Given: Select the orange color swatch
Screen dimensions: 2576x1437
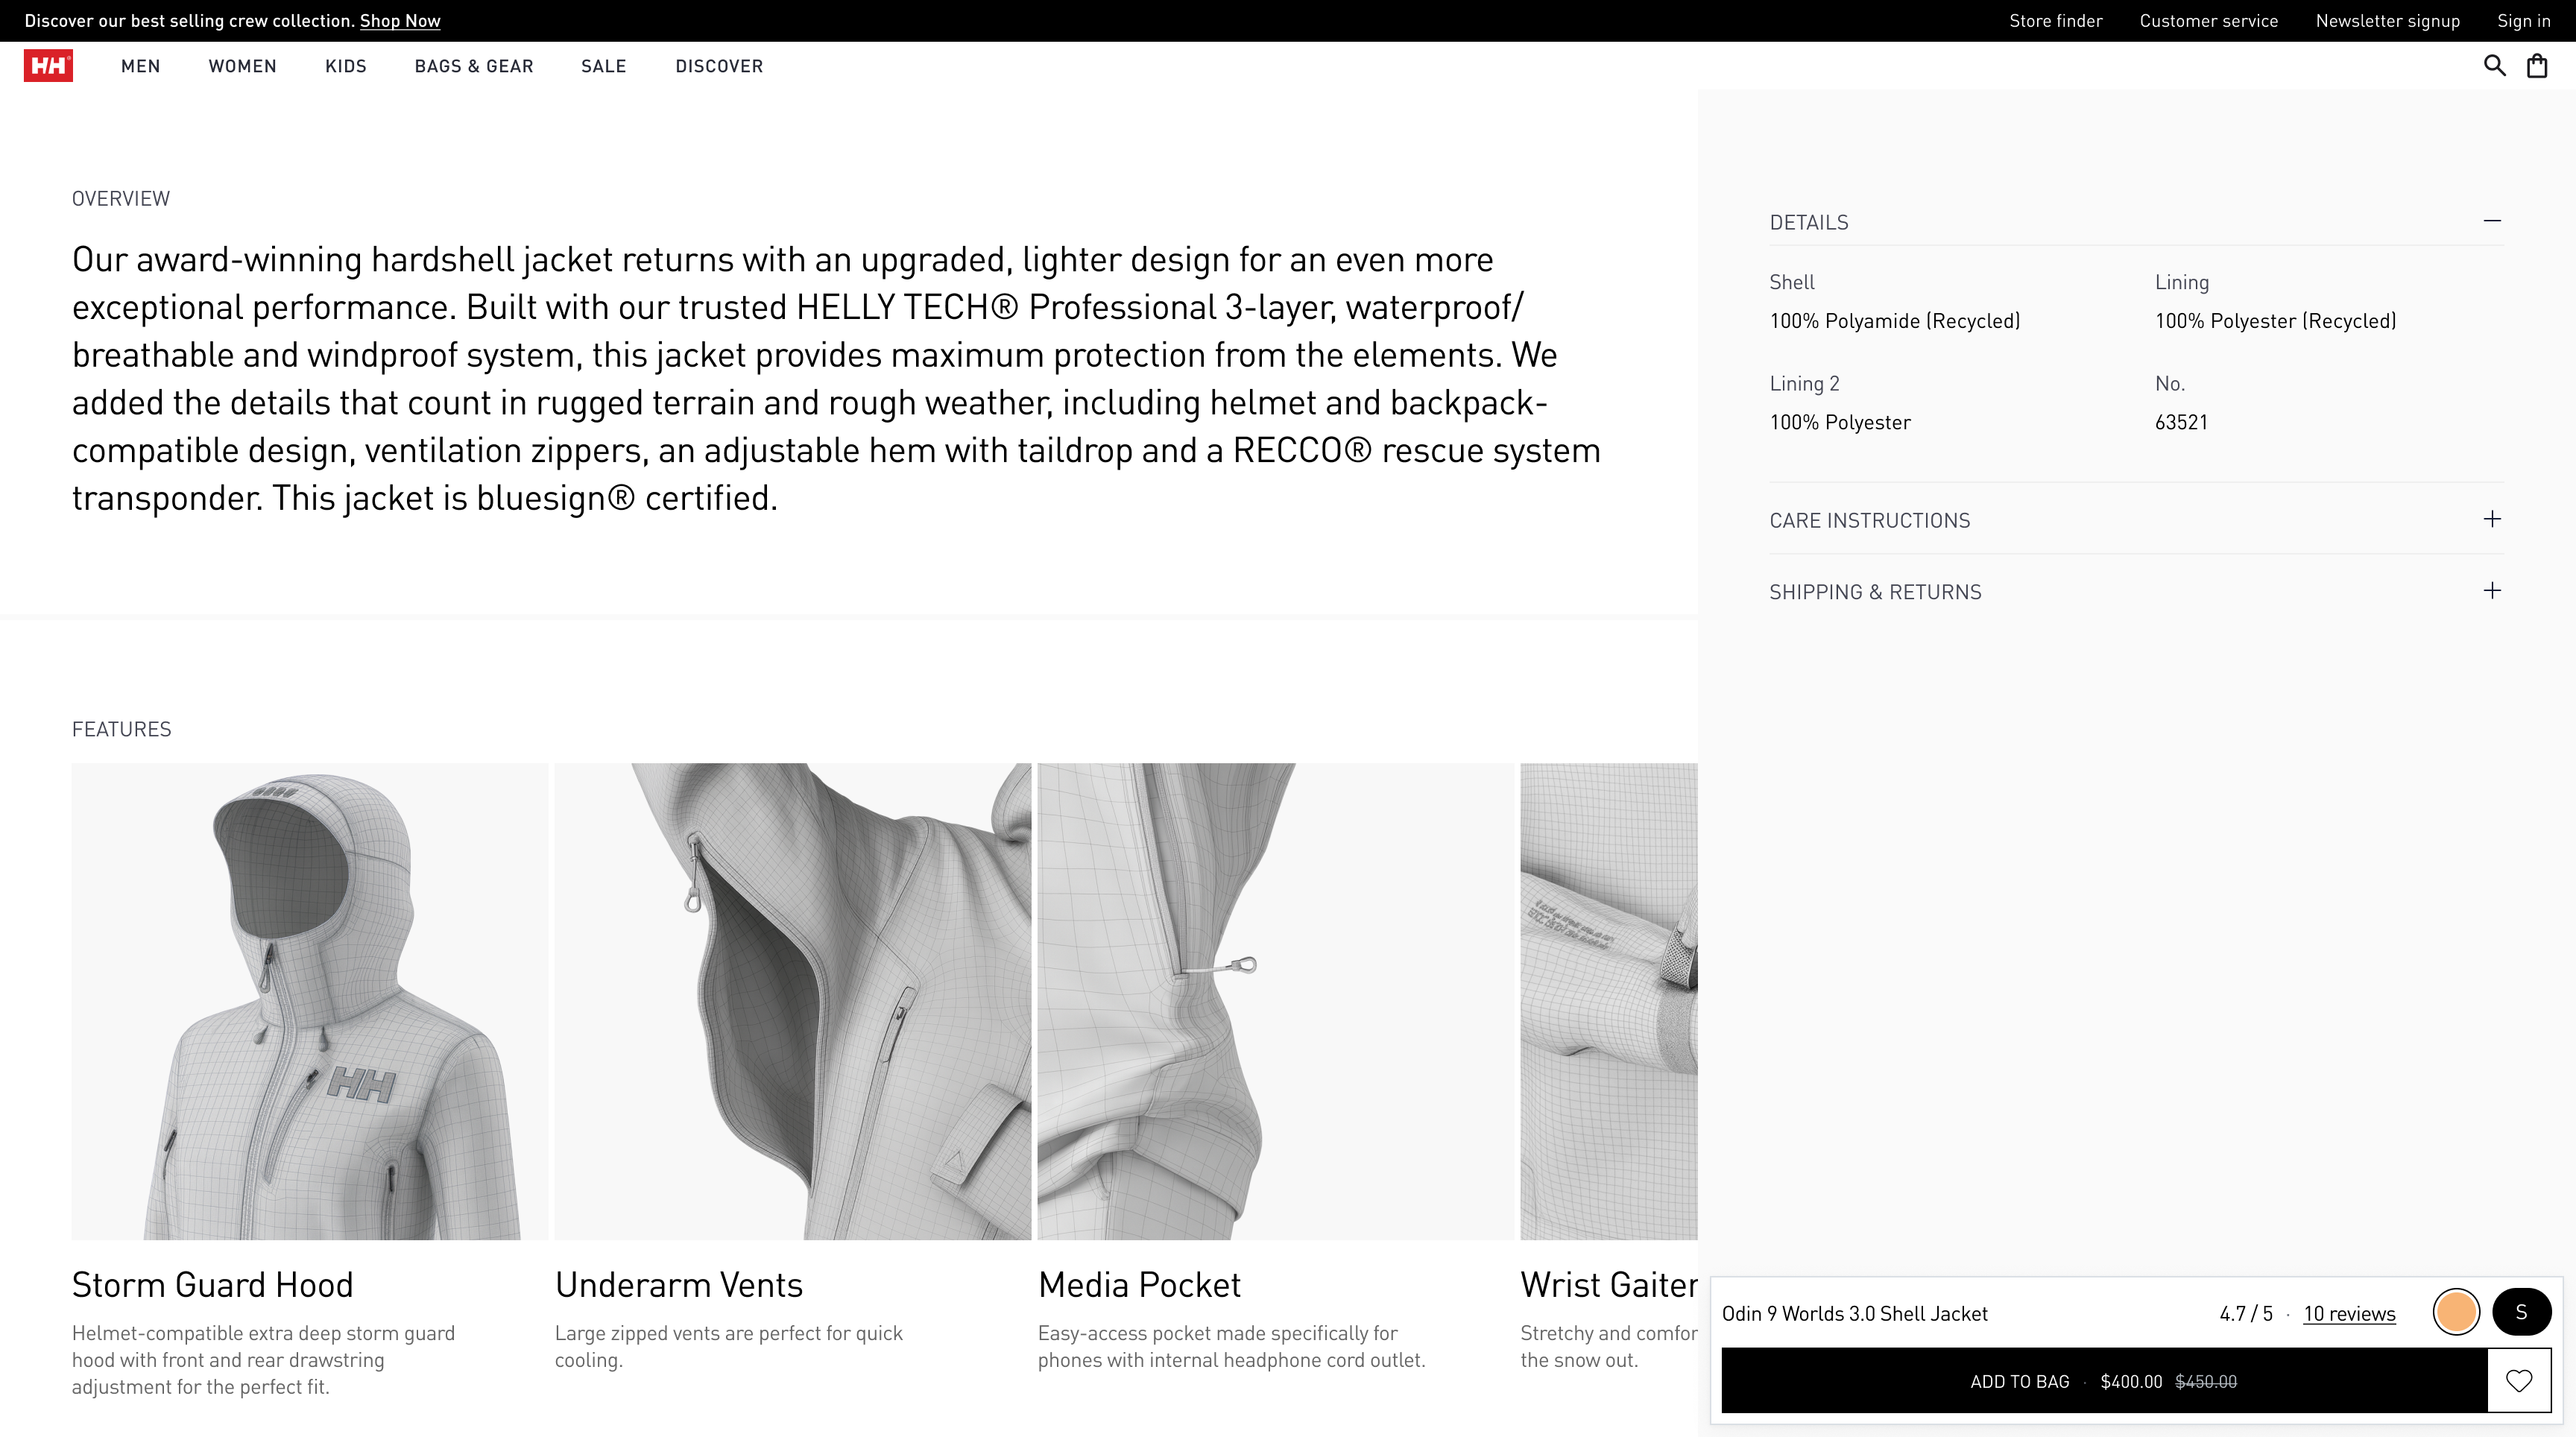Looking at the screenshot, I should 2456,1312.
